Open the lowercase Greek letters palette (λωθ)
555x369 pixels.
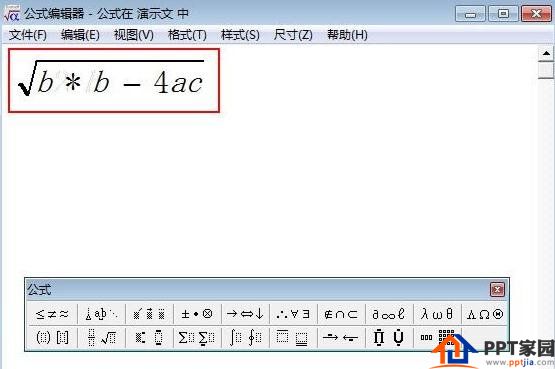point(437,314)
